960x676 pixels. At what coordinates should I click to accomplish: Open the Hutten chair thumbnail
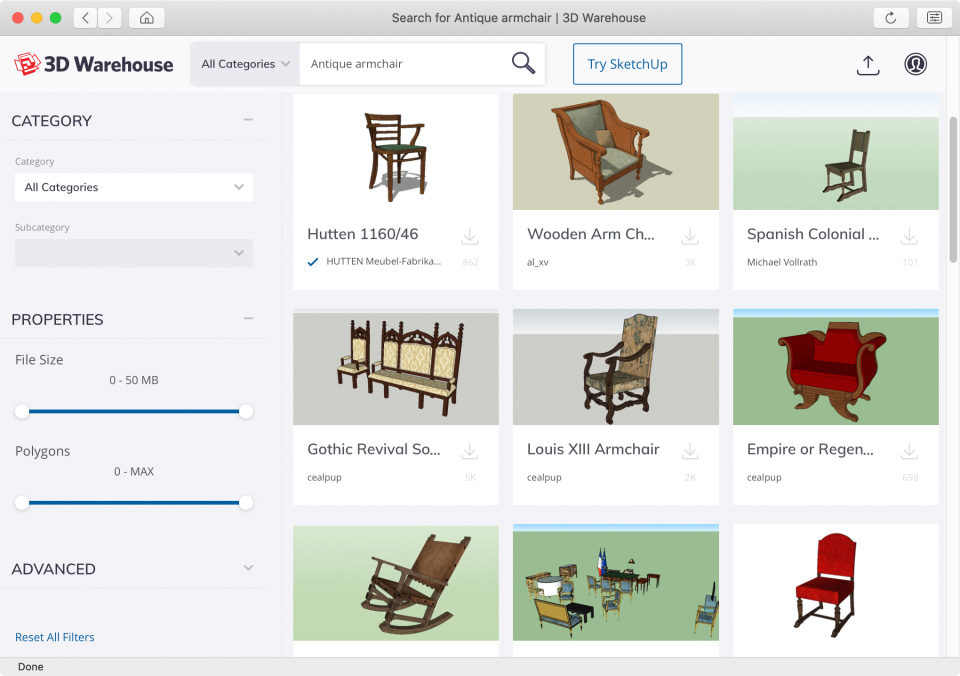pyautogui.click(x=396, y=152)
